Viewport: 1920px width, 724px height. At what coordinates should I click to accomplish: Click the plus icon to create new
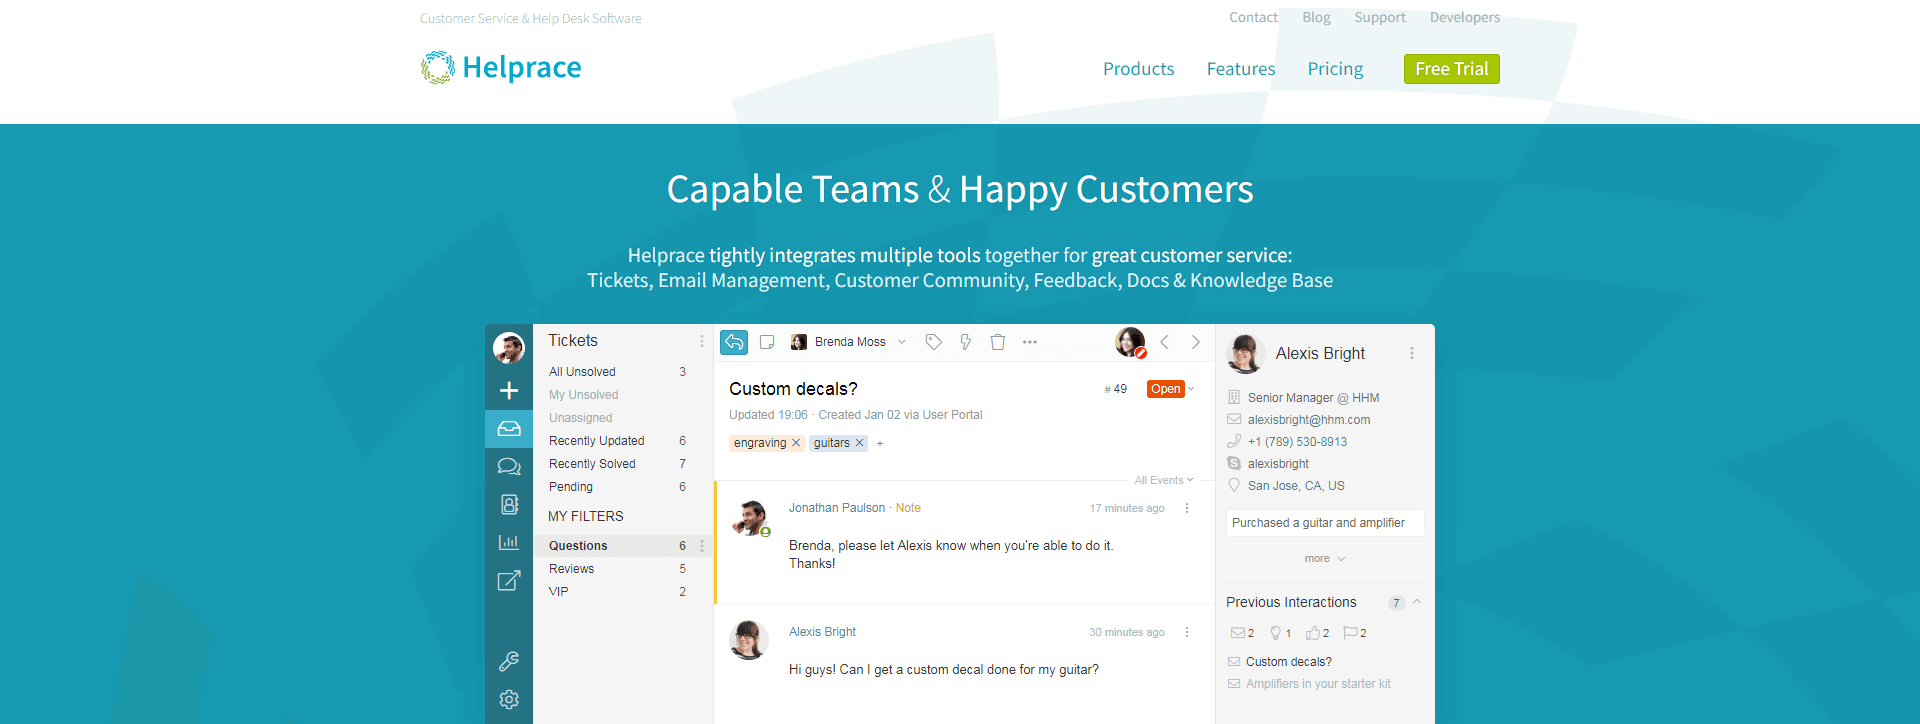(509, 390)
